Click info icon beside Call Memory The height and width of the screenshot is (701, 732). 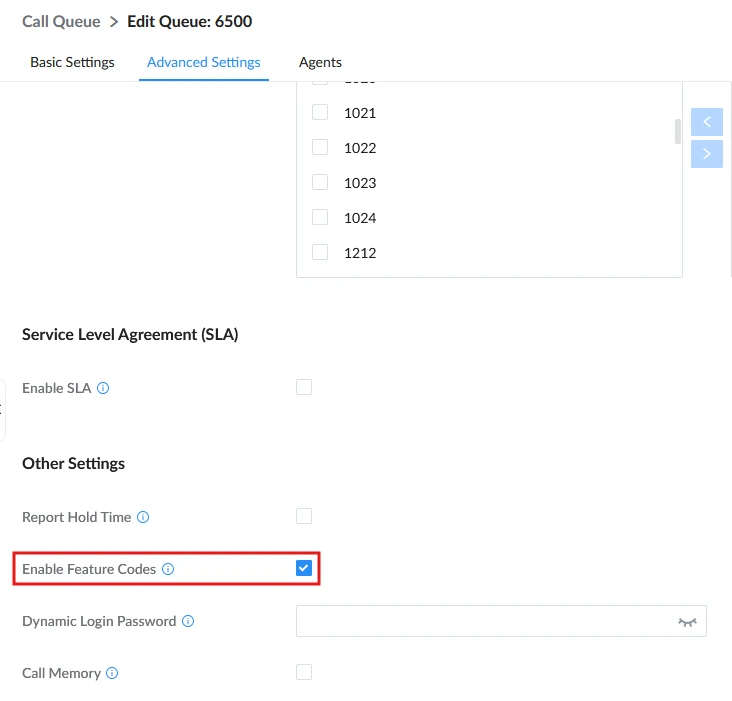coord(112,673)
